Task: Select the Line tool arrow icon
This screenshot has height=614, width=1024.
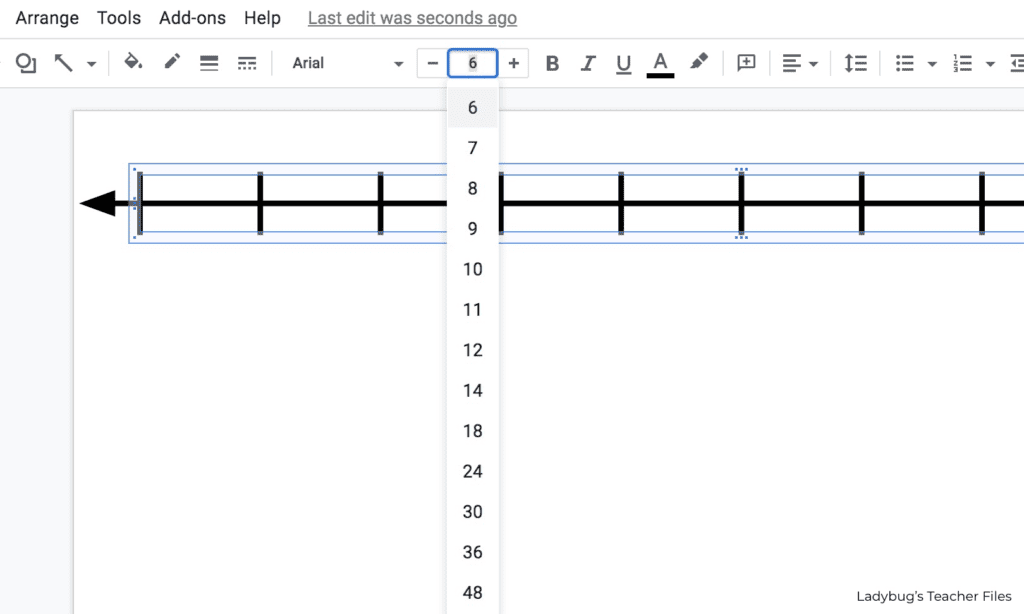Action: click(63, 63)
